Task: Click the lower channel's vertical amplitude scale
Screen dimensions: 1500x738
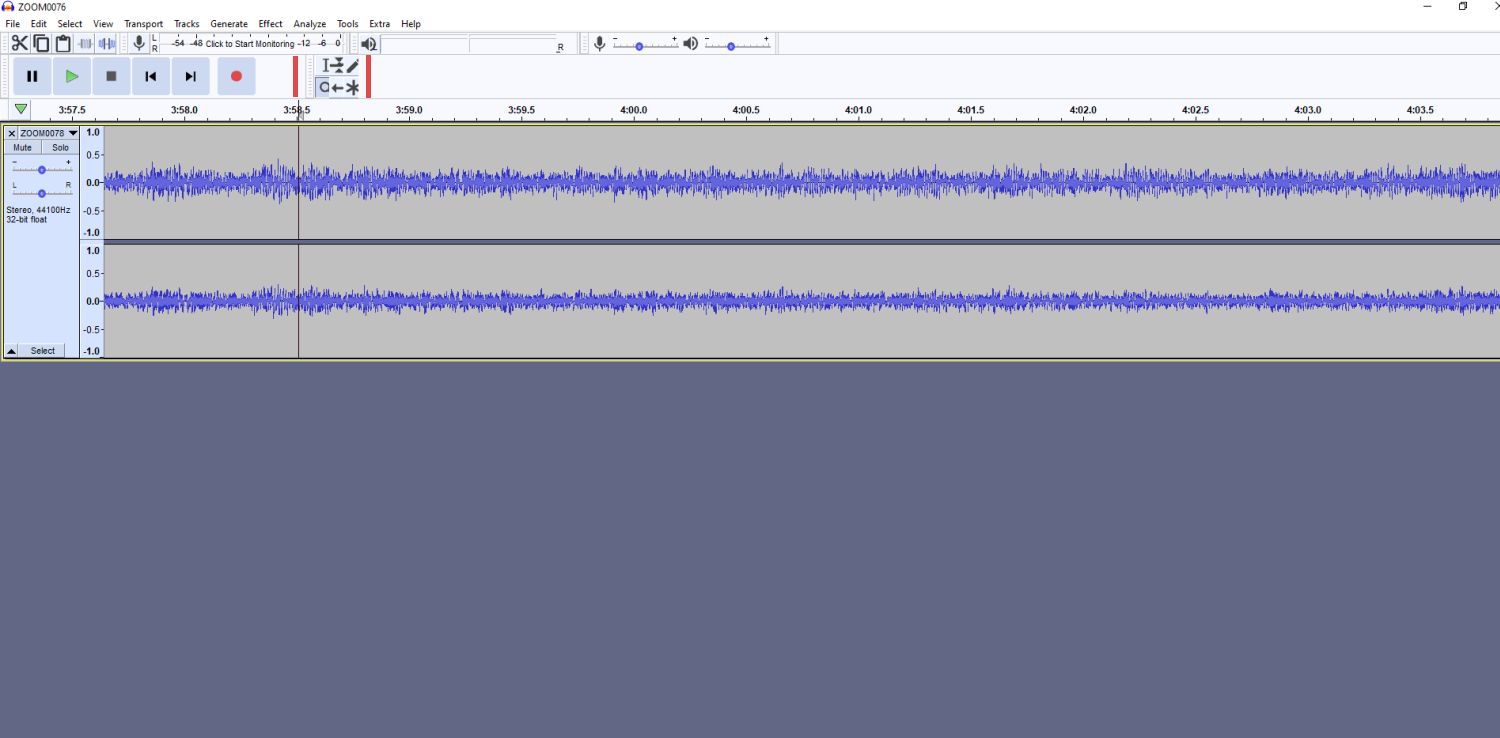Action: [92, 301]
